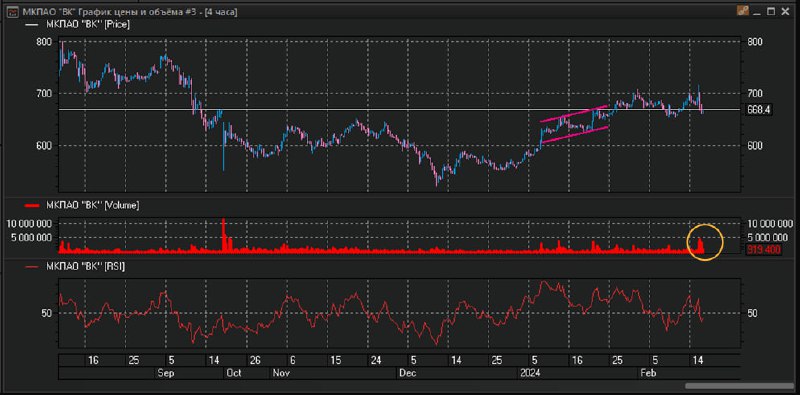The width and height of the screenshot is (800, 395).
Task: Click the date label 6 on the time axis
Action: tap(292, 360)
